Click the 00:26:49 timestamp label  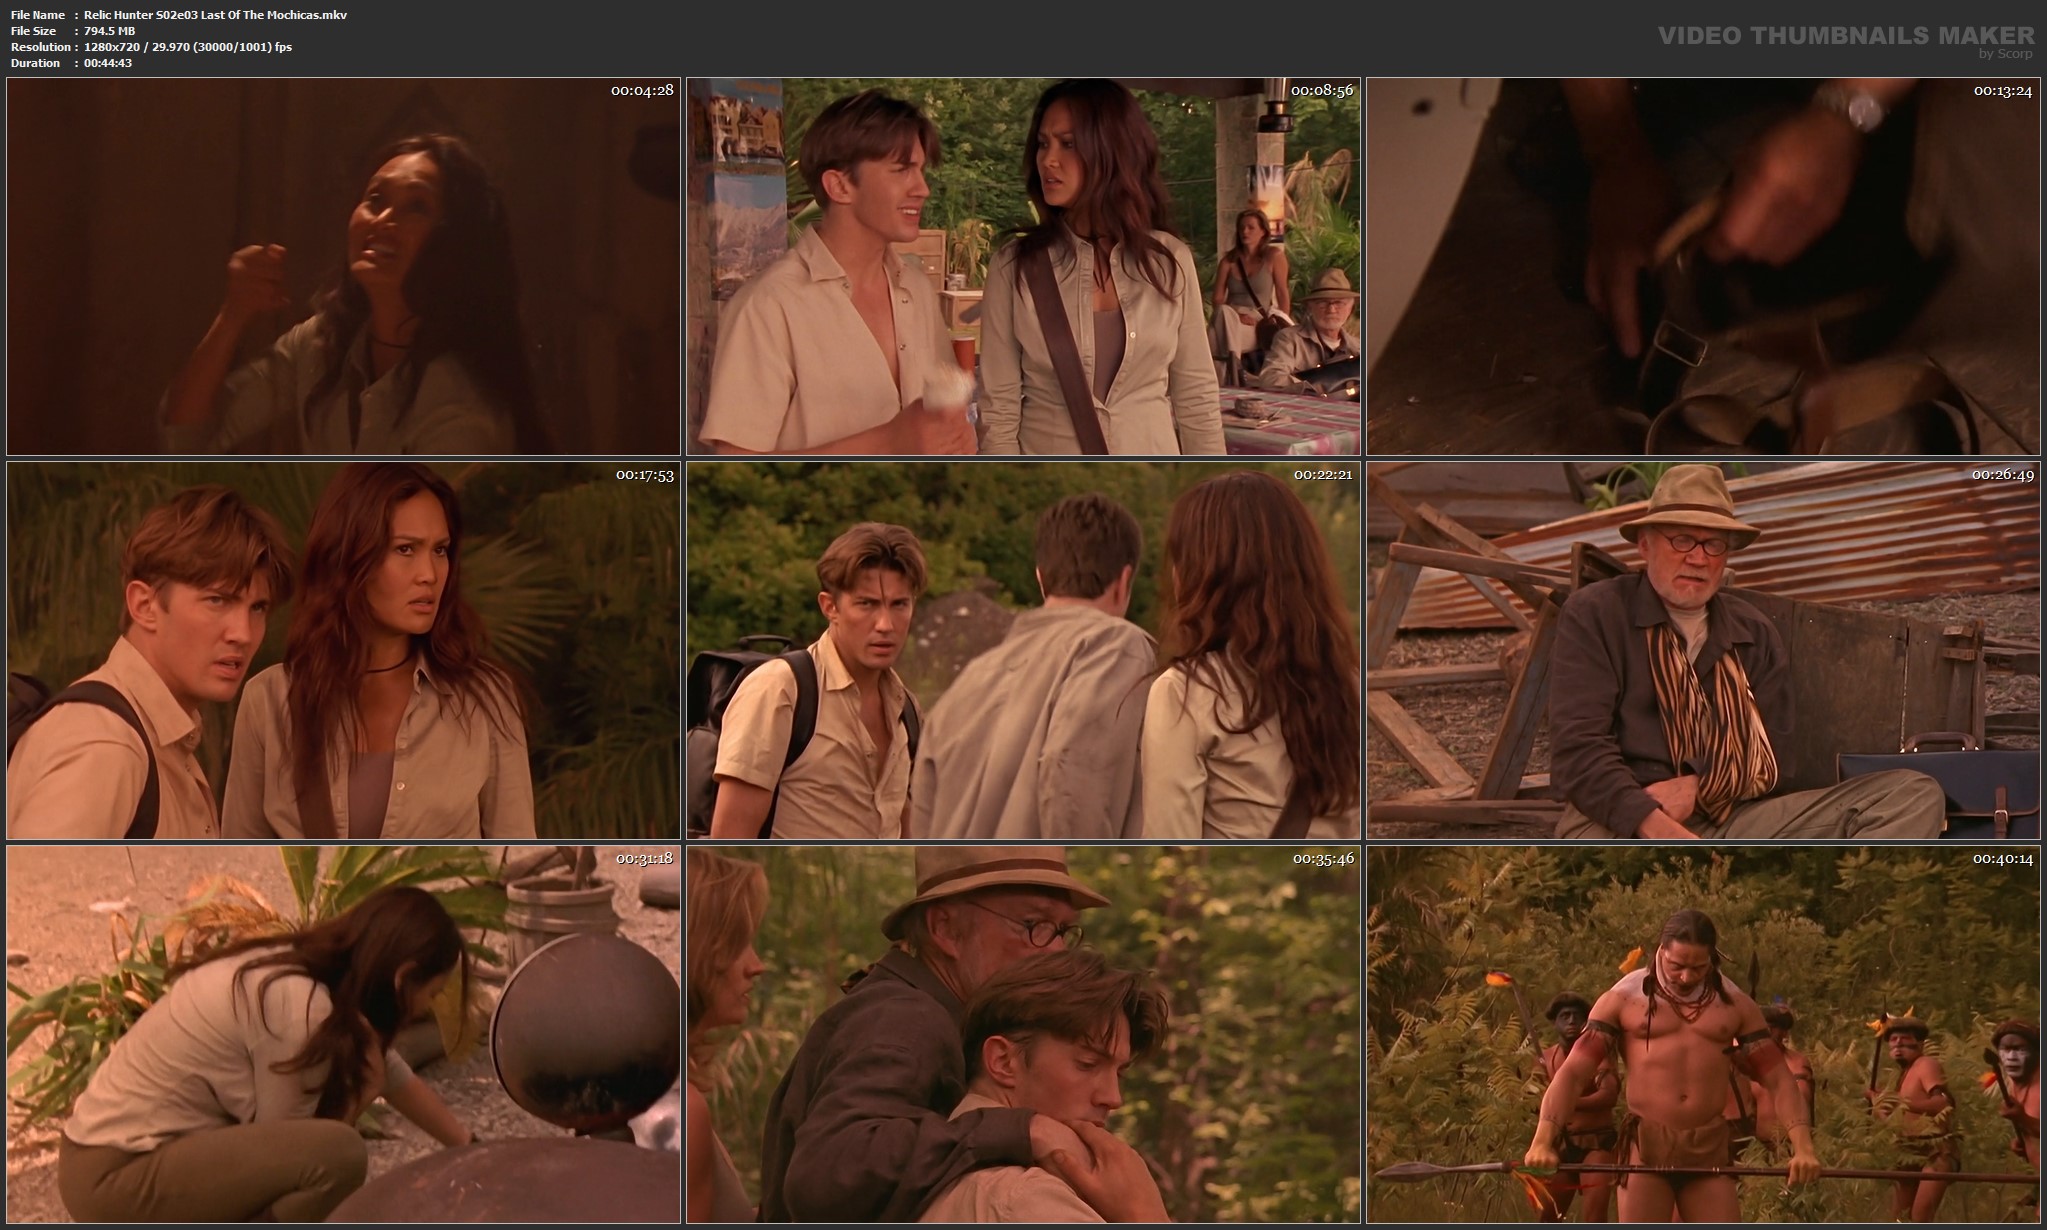click(2003, 474)
